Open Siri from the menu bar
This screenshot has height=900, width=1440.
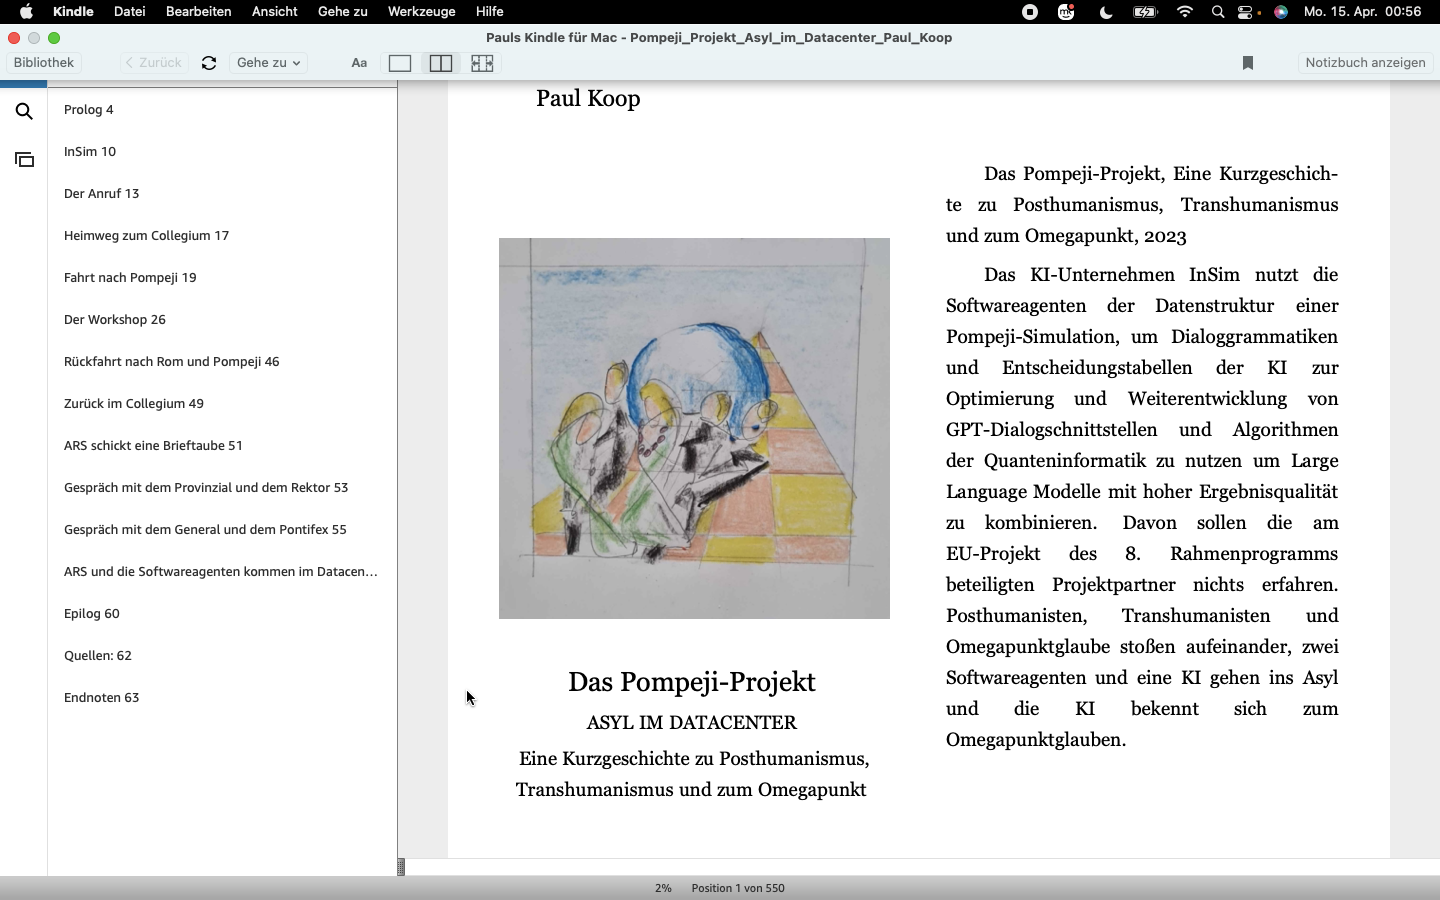(1281, 12)
